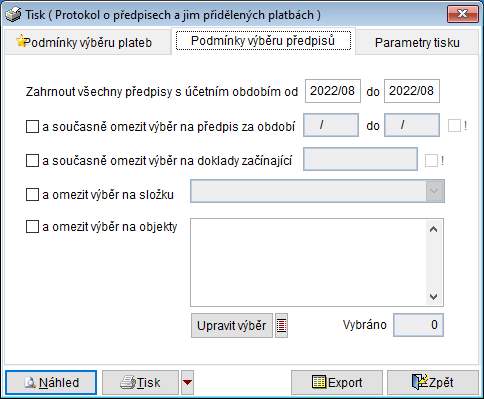The width and height of the screenshot is (484, 399).
Task: Open Podmínky výběru předpisů tab
Action: pyautogui.click(x=263, y=41)
